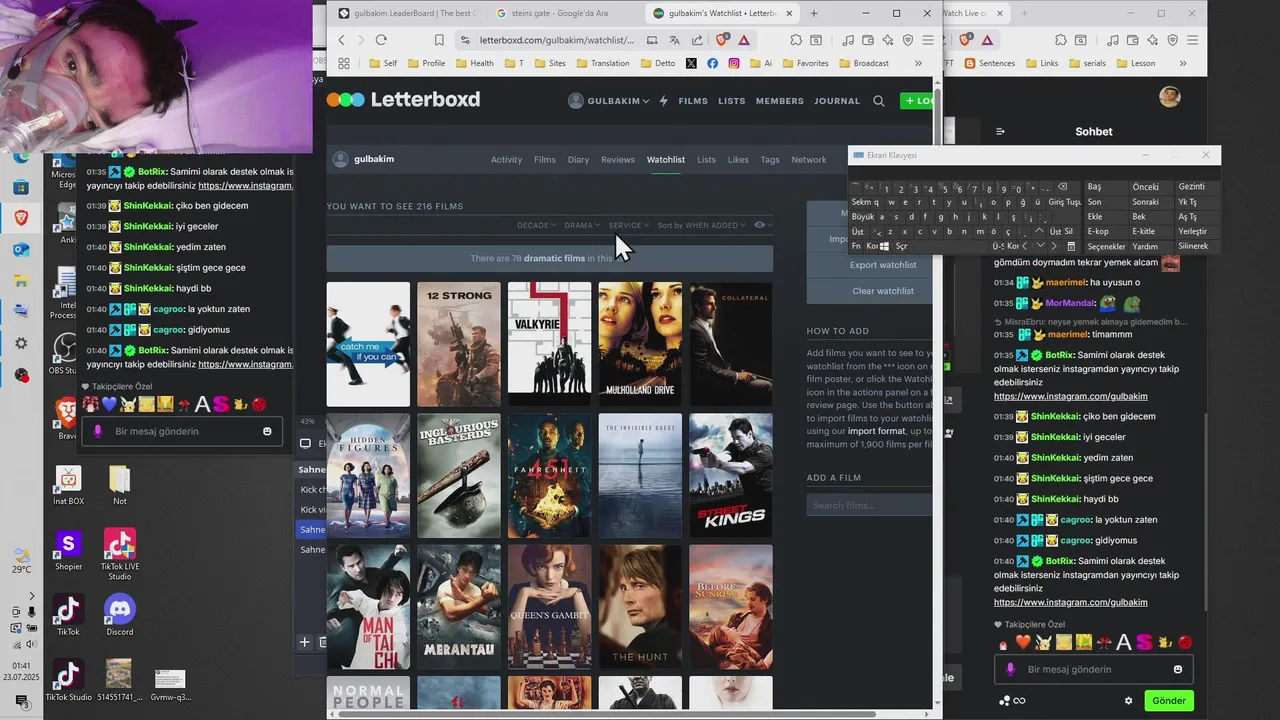
Task: Click the Brave icon in the taskbar
Action: 21,217
